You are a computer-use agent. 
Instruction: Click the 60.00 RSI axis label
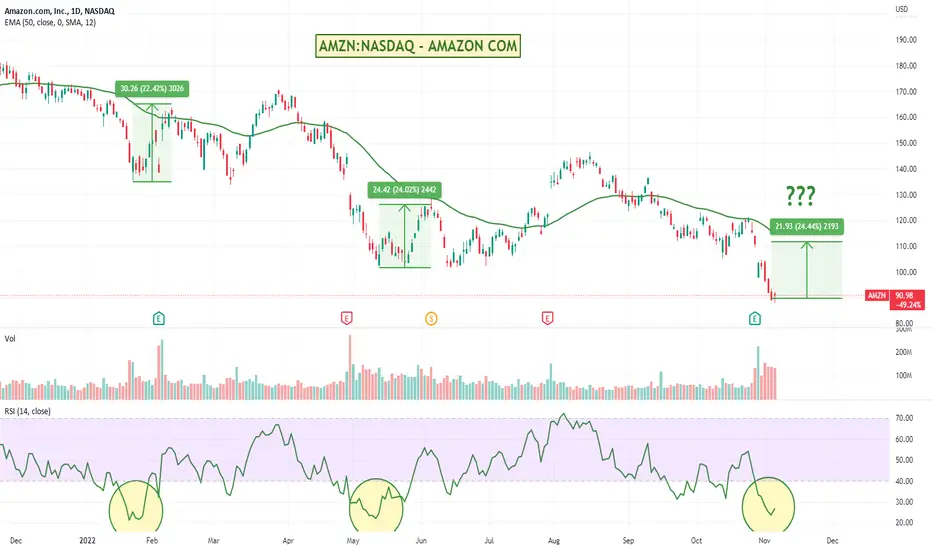click(x=904, y=439)
